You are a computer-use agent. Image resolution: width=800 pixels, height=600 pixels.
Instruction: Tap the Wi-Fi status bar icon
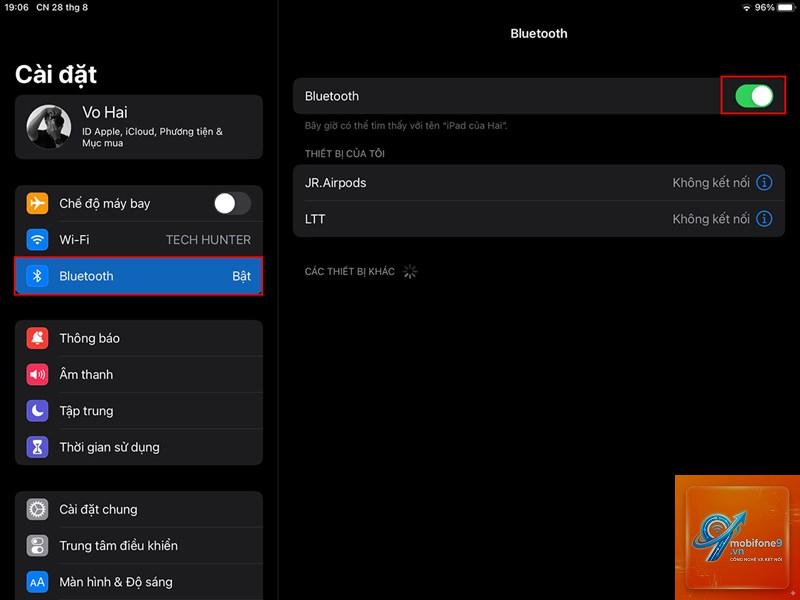(746, 8)
